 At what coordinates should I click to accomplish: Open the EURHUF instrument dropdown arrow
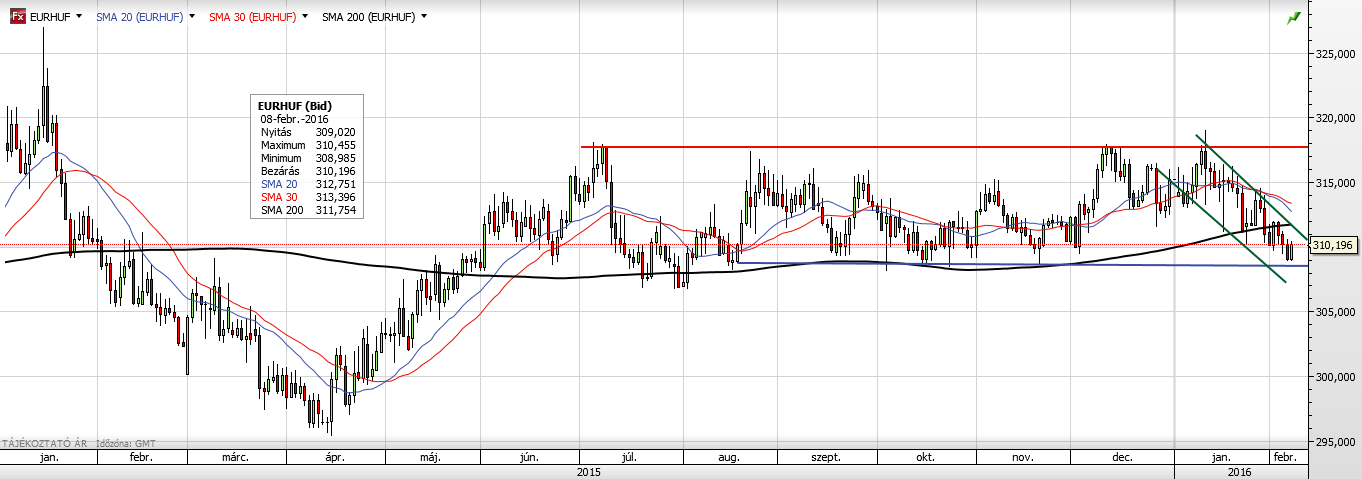[77, 17]
